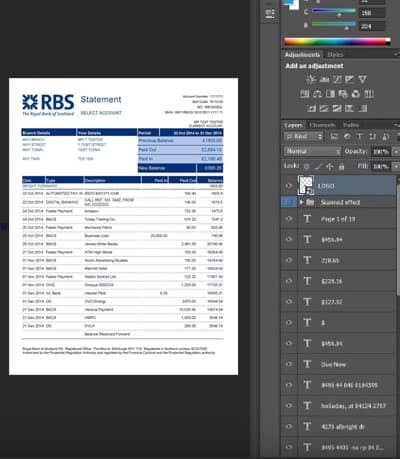The width and height of the screenshot is (400, 459).
Task: Click the T icon of Due Now layer
Action: 307,364
